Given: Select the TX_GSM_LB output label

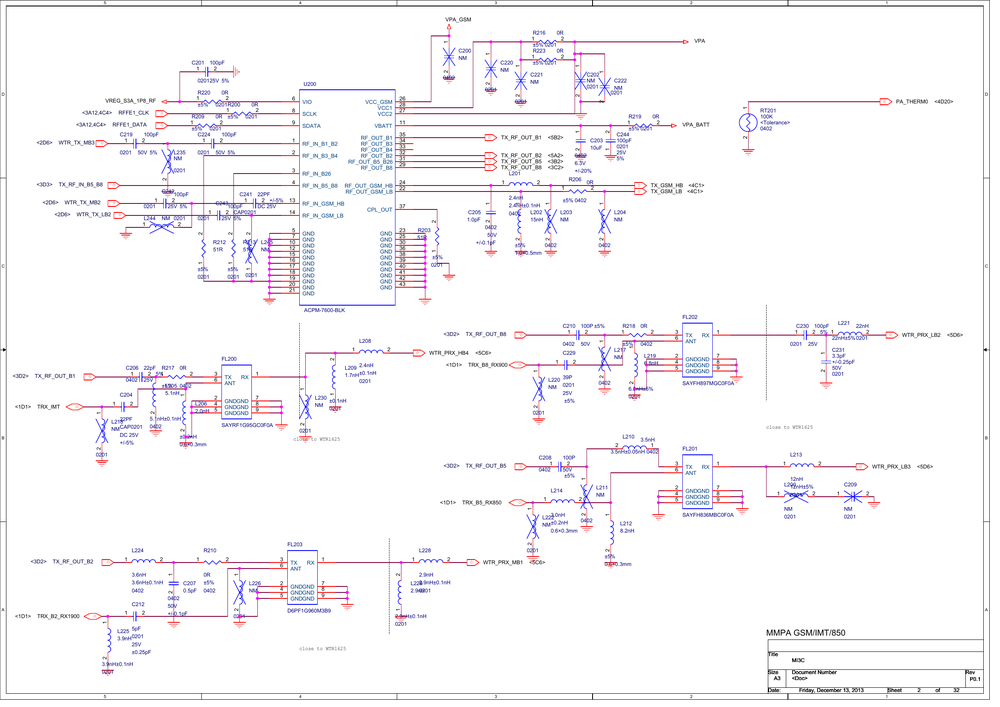Looking at the screenshot, I should coord(666,191).
